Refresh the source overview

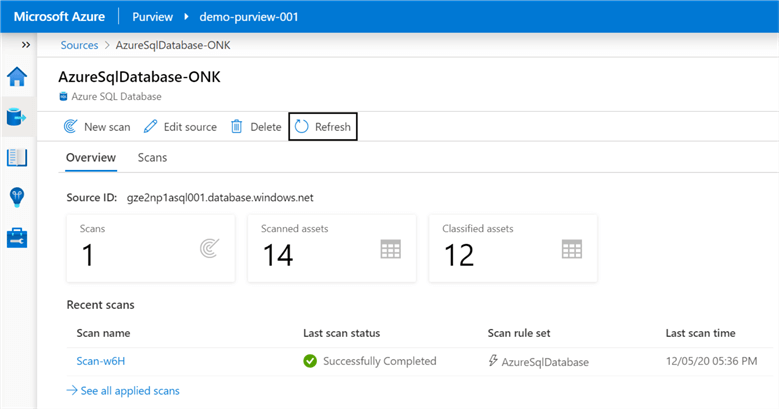322,127
